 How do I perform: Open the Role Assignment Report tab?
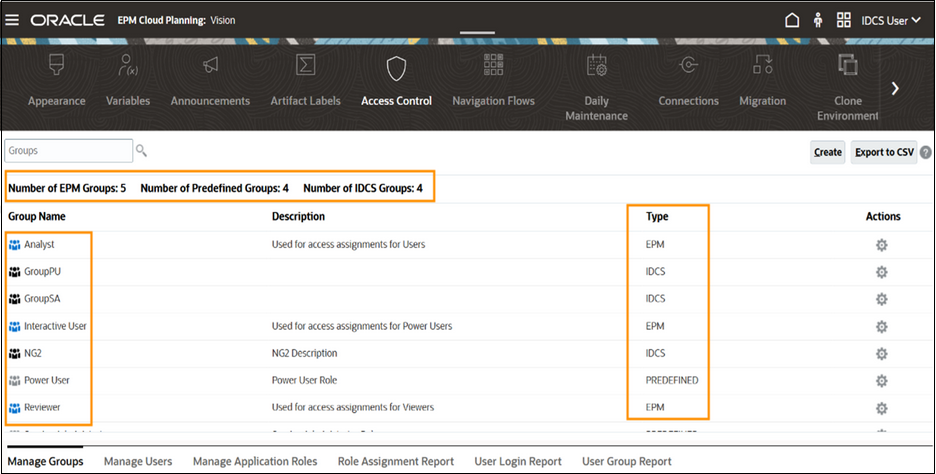click(x=396, y=461)
